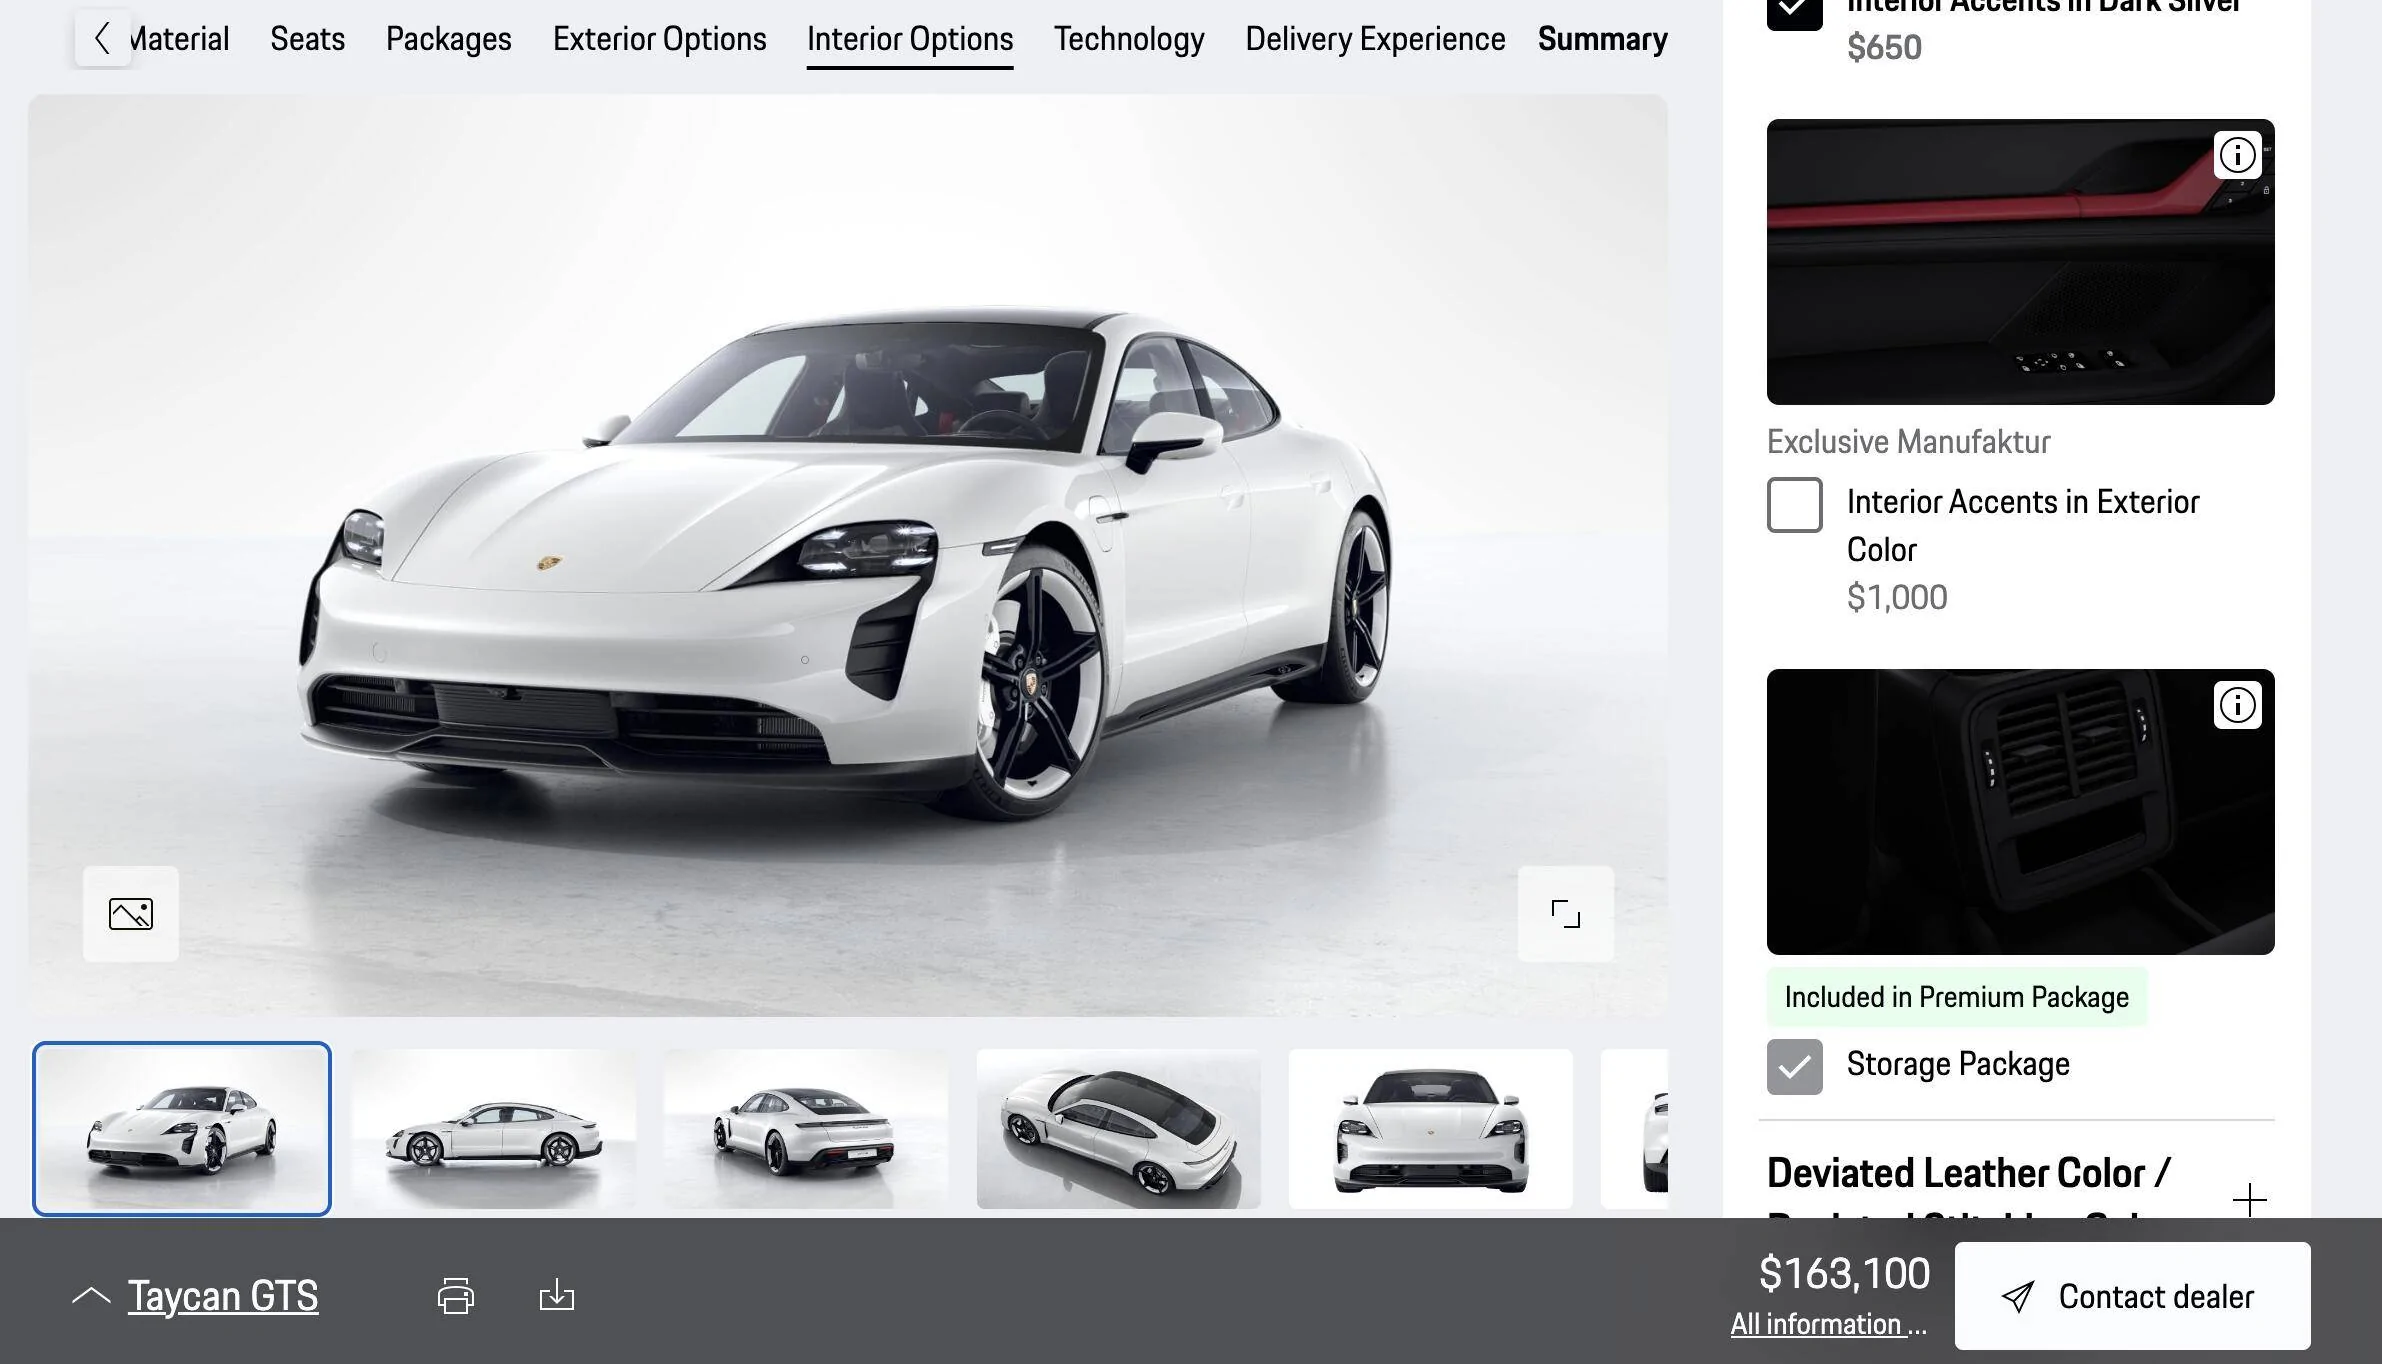The width and height of the screenshot is (2382, 1364).
Task: Click the download configuration icon
Action: pyautogui.click(x=557, y=1296)
